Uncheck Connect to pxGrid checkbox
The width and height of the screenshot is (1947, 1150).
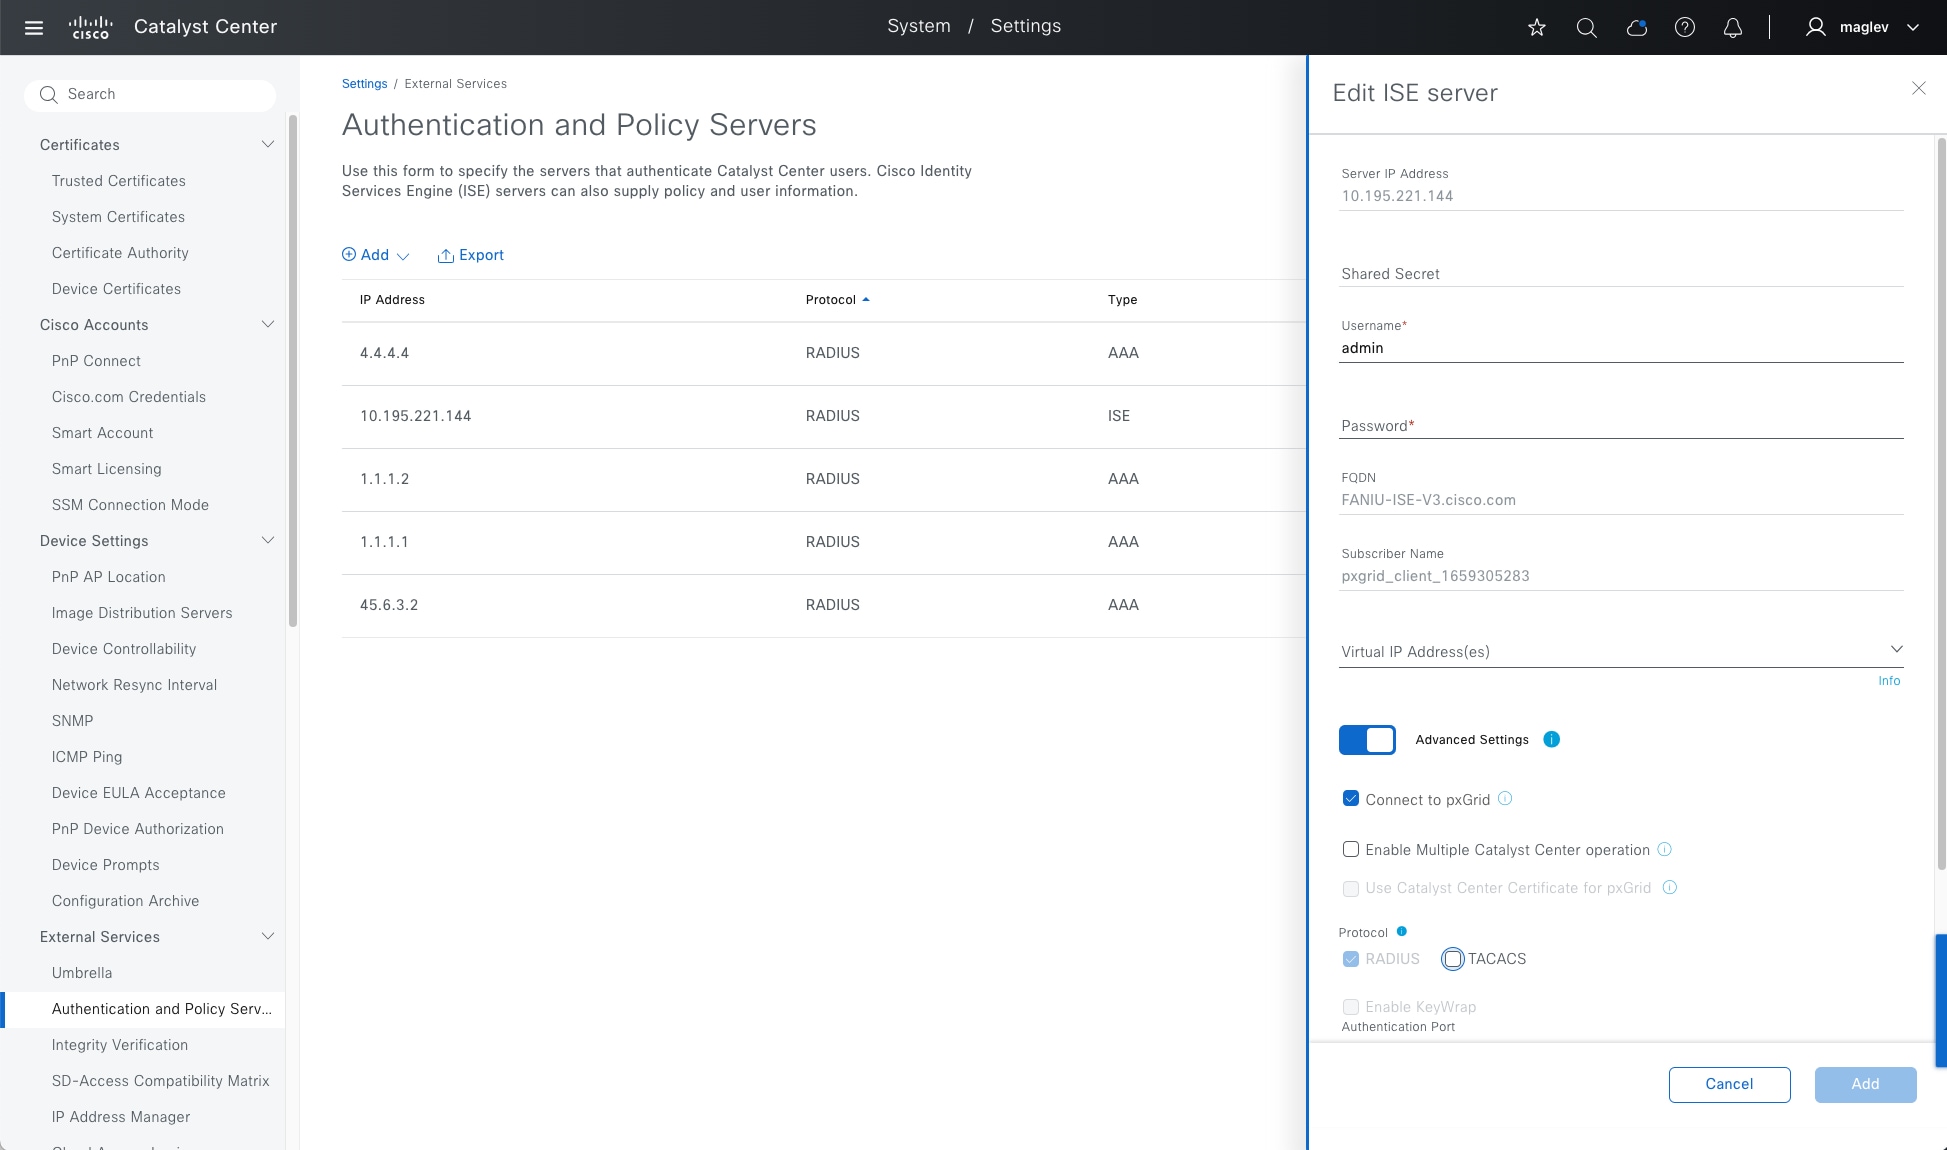[x=1351, y=798]
